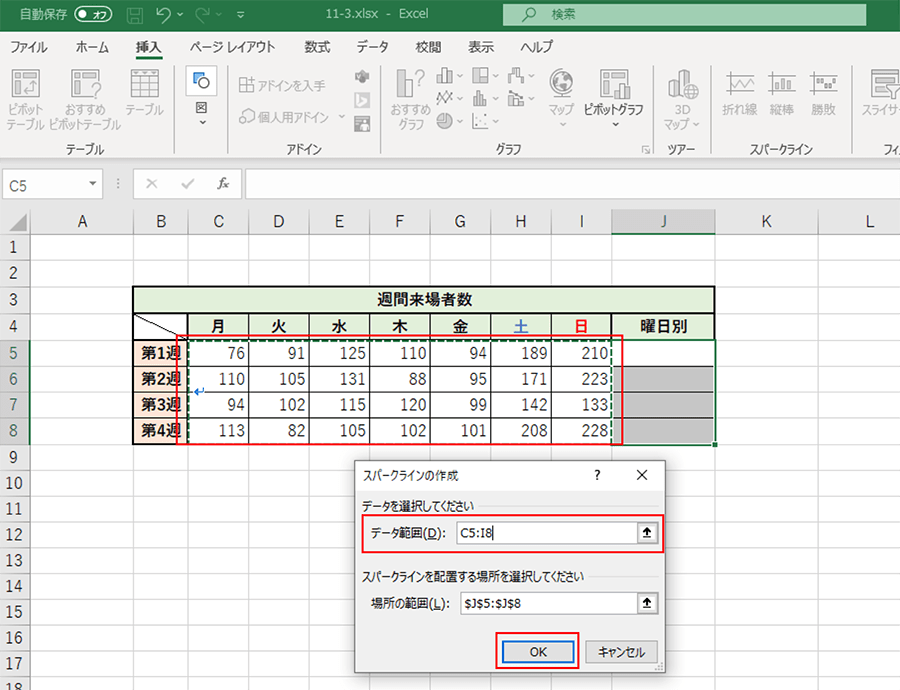Image resolution: width=900 pixels, height=690 pixels.
Task: Collapse dialog via 場所の範囲 range selector button
Action: pyautogui.click(x=647, y=602)
